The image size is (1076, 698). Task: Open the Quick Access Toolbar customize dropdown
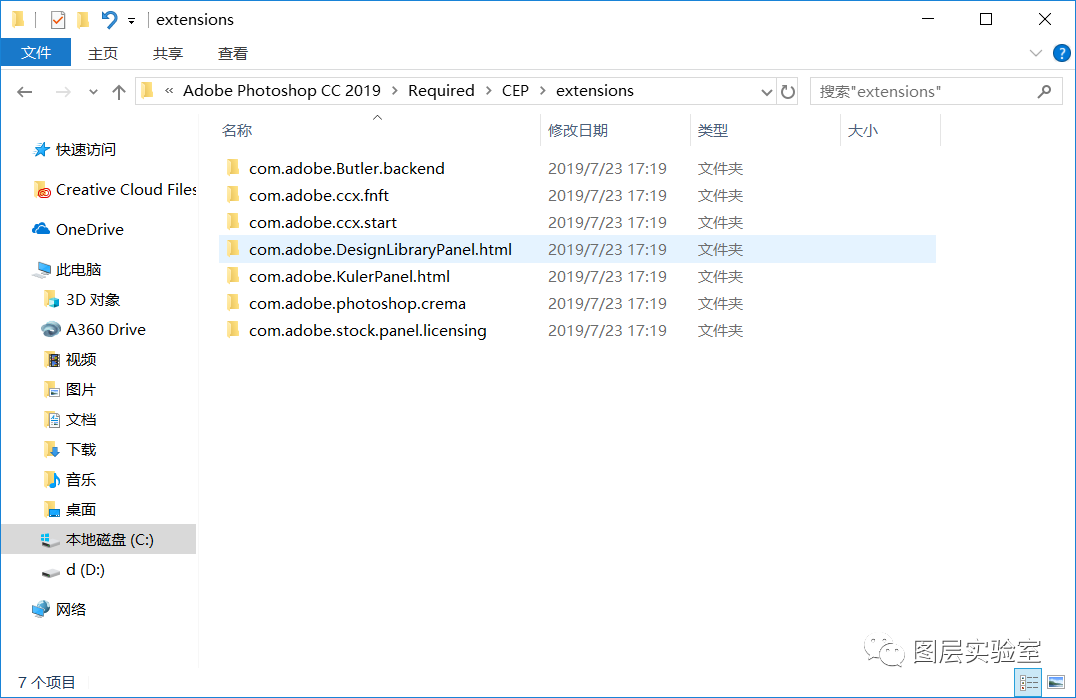[131, 21]
